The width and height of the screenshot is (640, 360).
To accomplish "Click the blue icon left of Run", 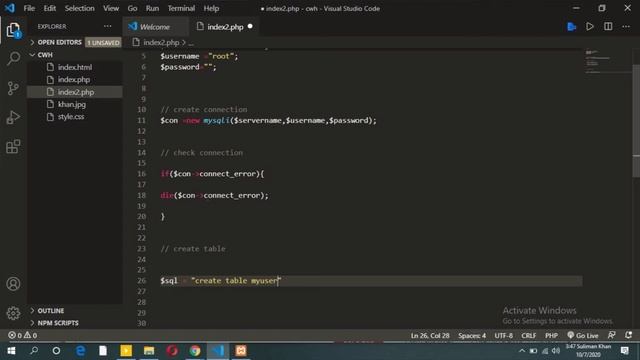I will [571, 27].
